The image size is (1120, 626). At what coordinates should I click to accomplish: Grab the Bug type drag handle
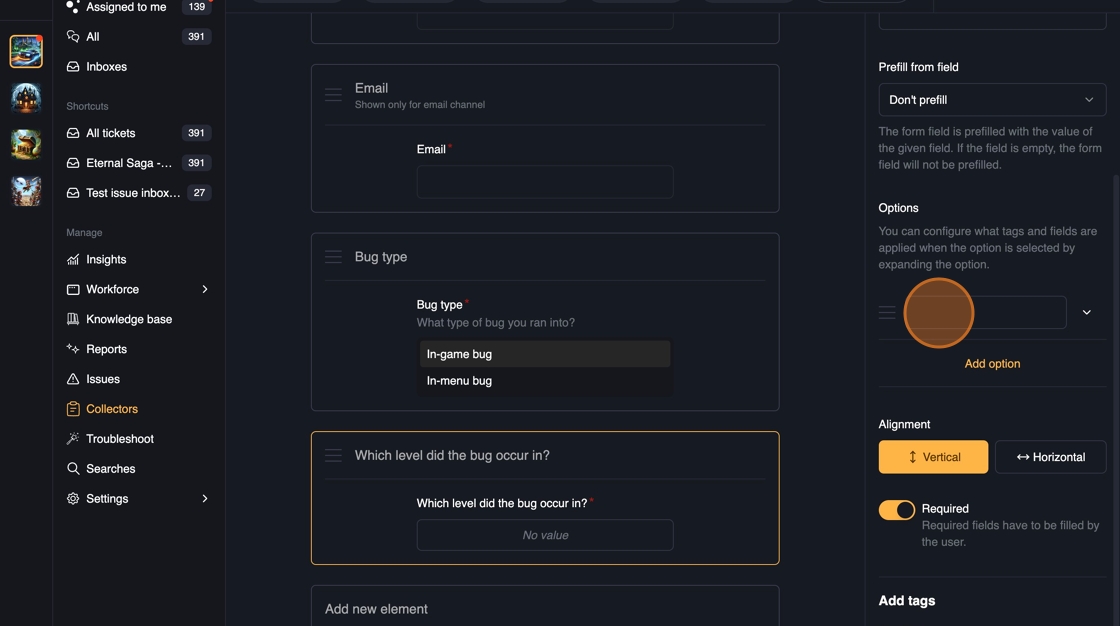[x=333, y=257]
